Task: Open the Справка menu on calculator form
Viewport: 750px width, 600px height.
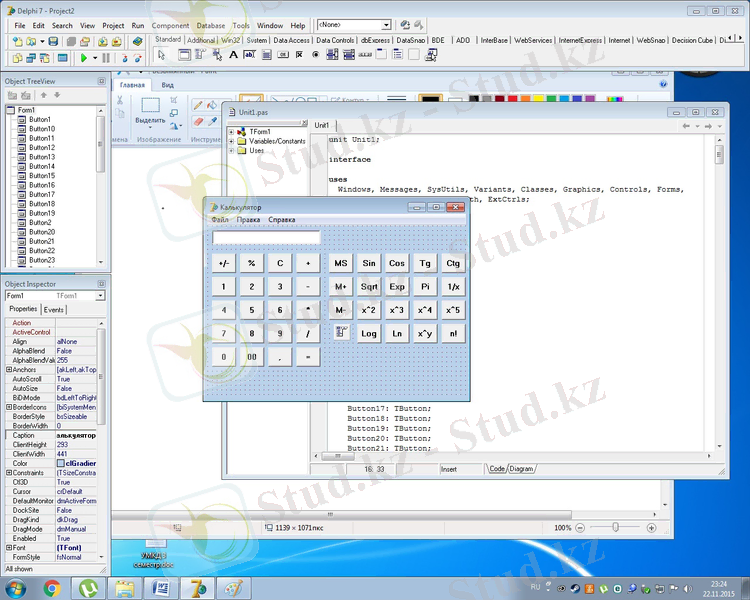Action: click(x=281, y=220)
